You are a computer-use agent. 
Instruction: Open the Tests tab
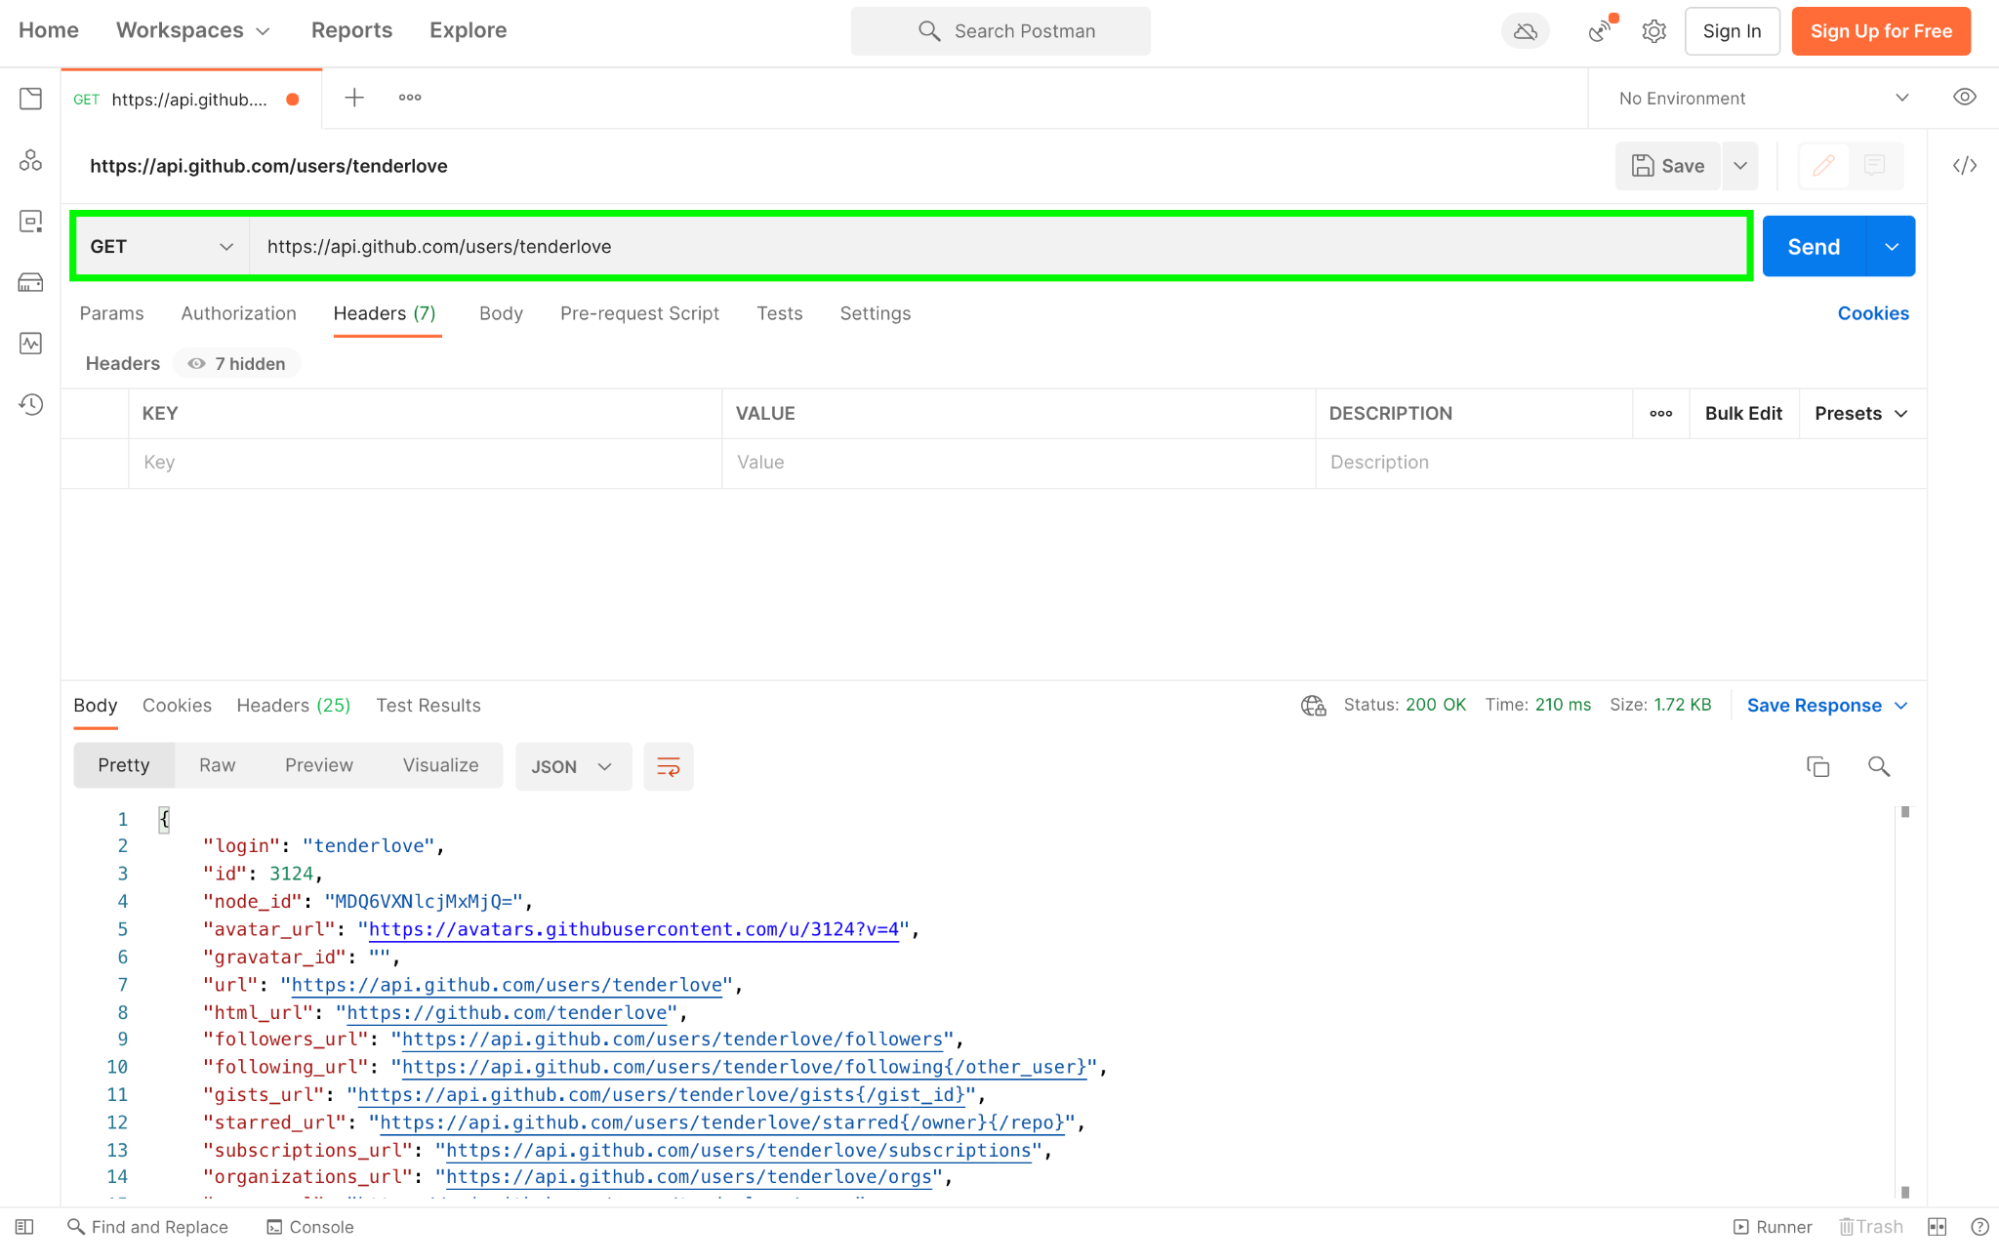tap(779, 313)
